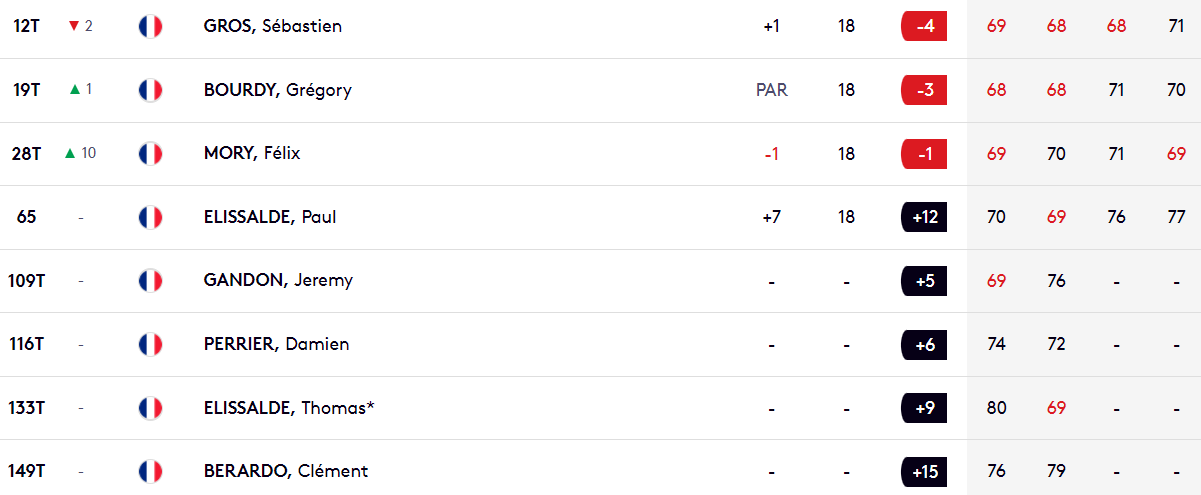Open player GROS, Sébastien
Image resolution: width=1201 pixels, height=495 pixels.
(272, 26)
